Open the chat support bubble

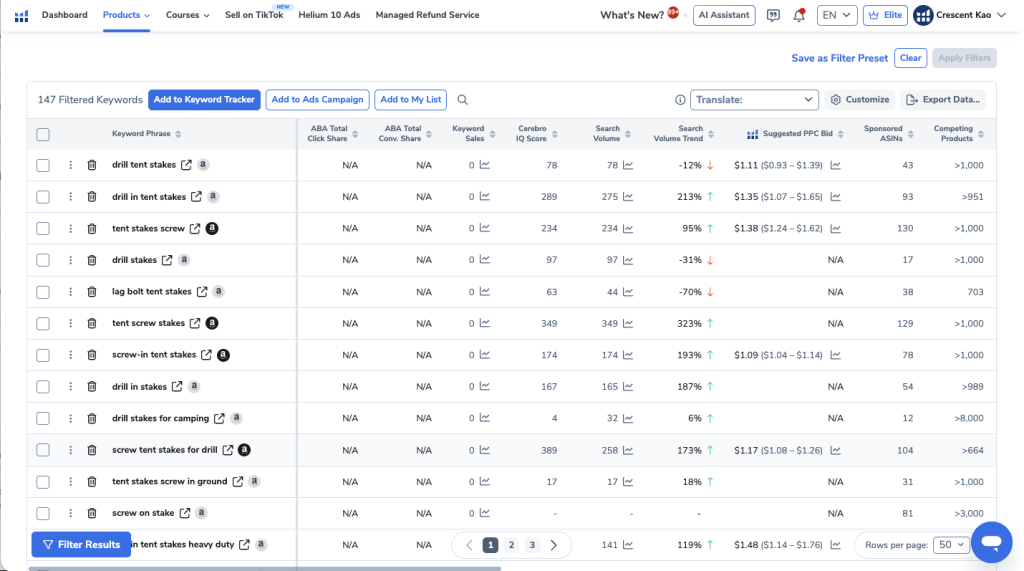pos(991,543)
